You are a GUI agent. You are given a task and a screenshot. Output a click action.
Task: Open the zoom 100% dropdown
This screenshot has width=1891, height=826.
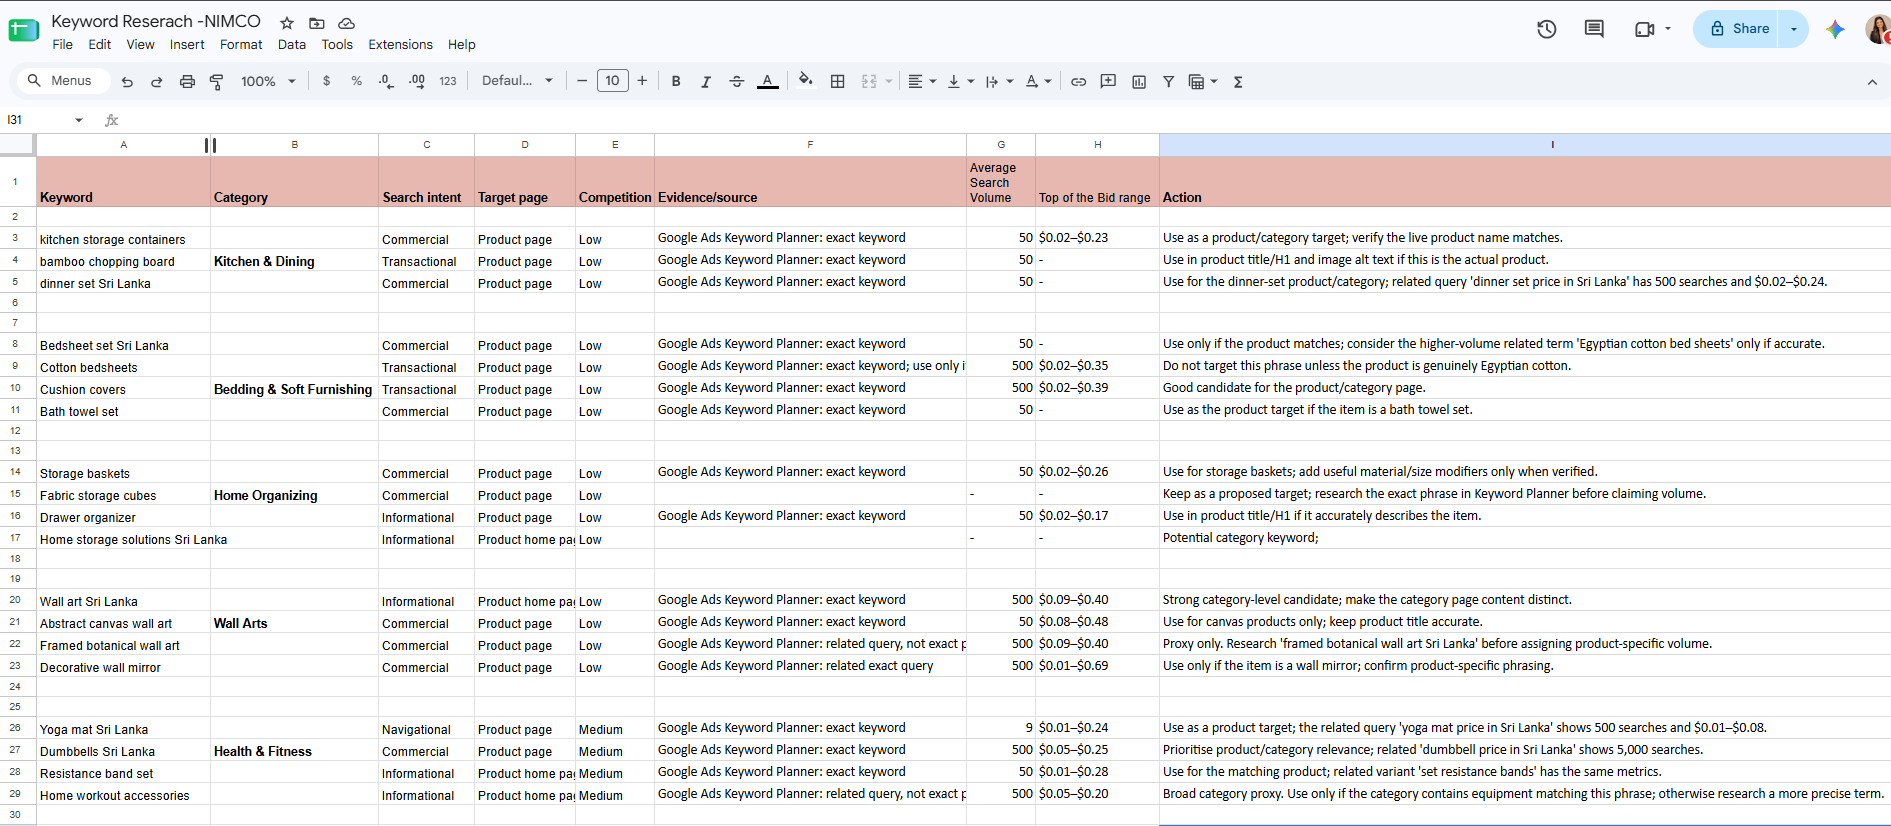(x=268, y=82)
